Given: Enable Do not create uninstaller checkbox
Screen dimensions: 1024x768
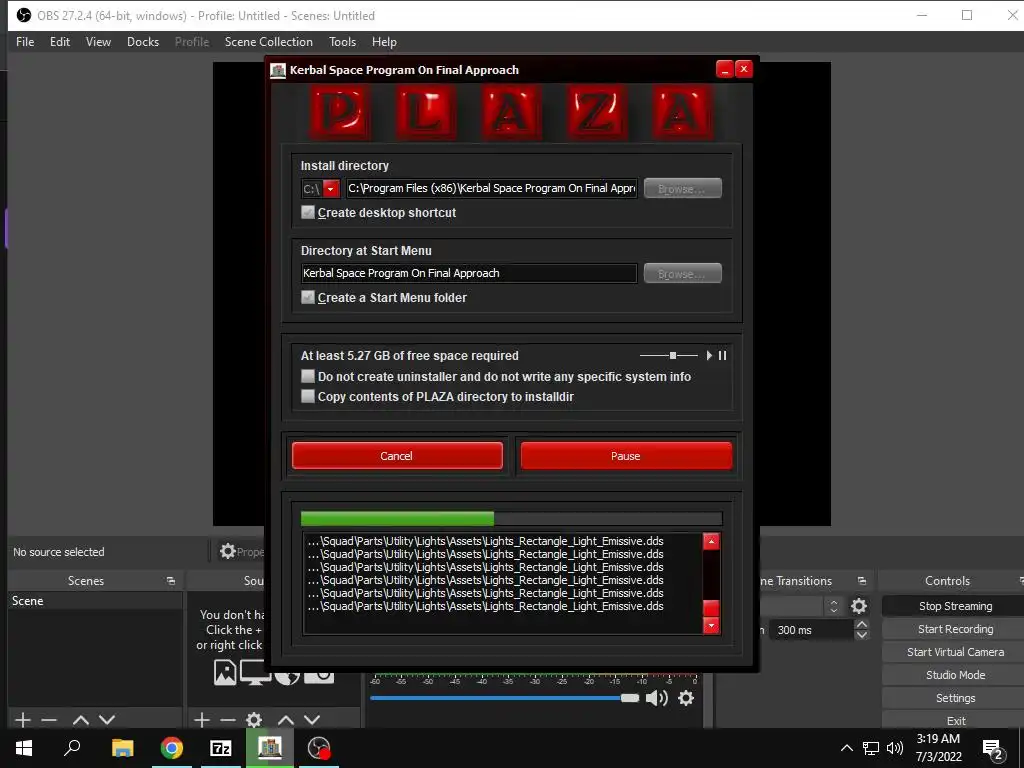Looking at the screenshot, I should coord(308,376).
